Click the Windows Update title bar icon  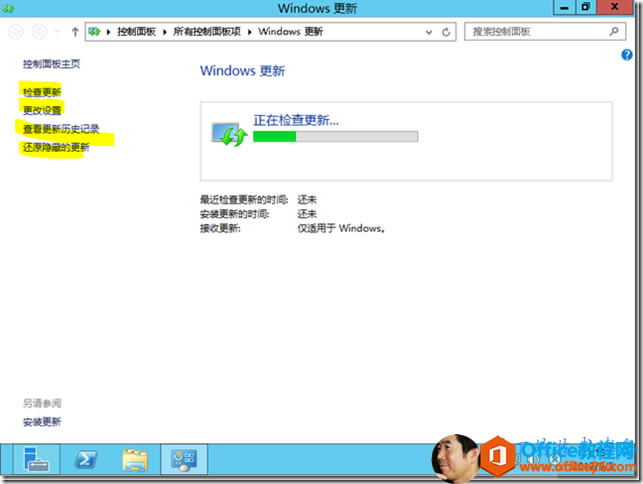(7, 8)
